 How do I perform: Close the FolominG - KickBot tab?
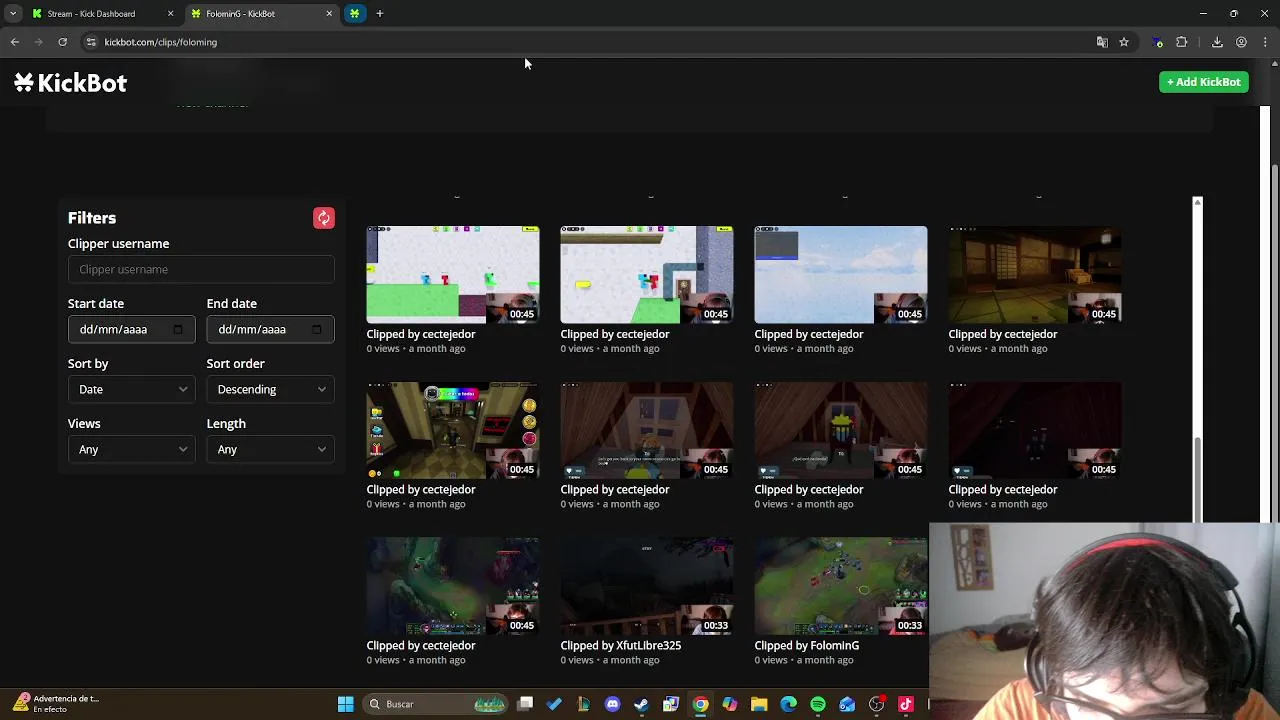[x=329, y=14]
